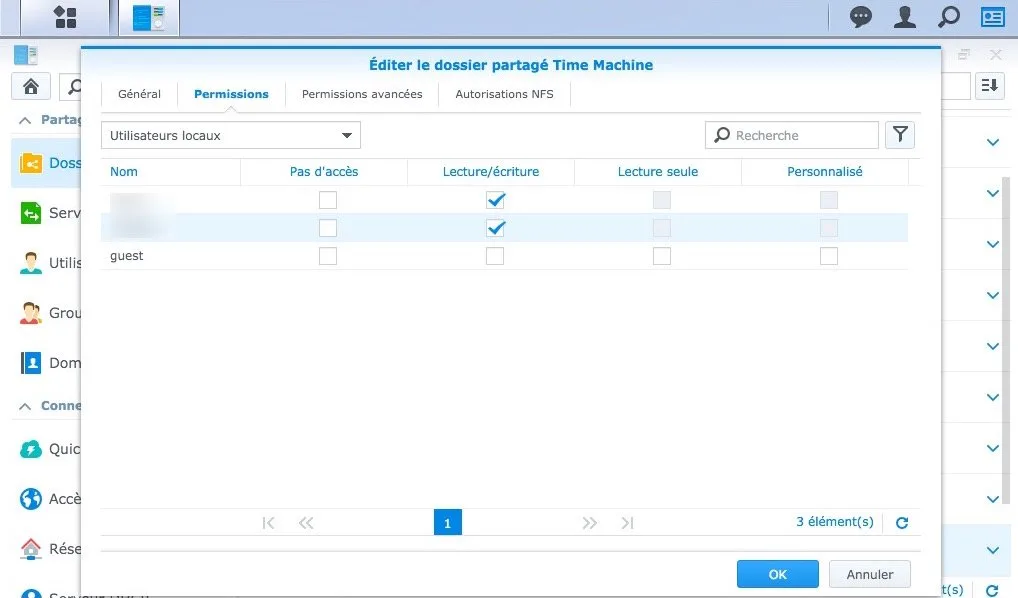Check Pas d'accès for the first user
This screenshot has width=1018, height=598.
(328, 200)
